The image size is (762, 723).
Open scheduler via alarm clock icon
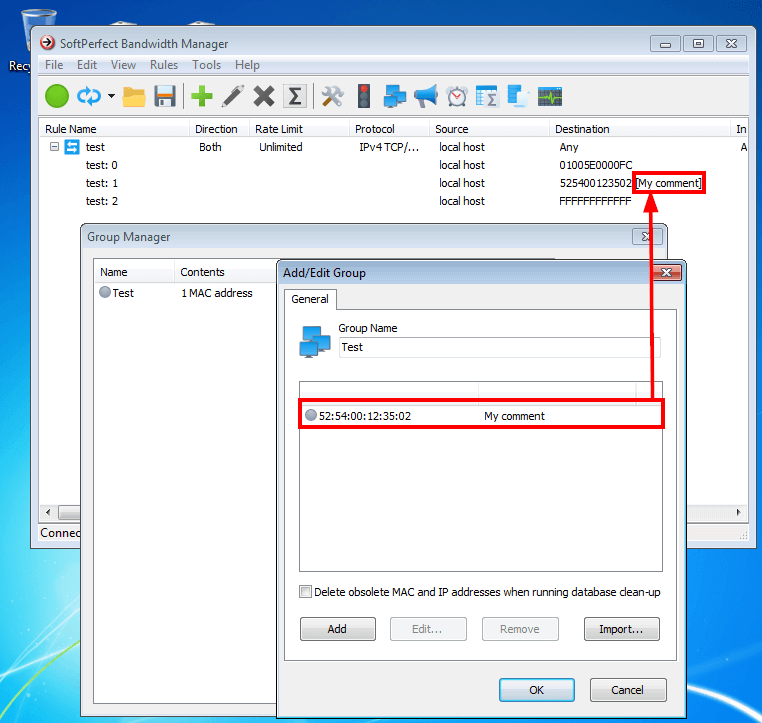coord(457,96)
